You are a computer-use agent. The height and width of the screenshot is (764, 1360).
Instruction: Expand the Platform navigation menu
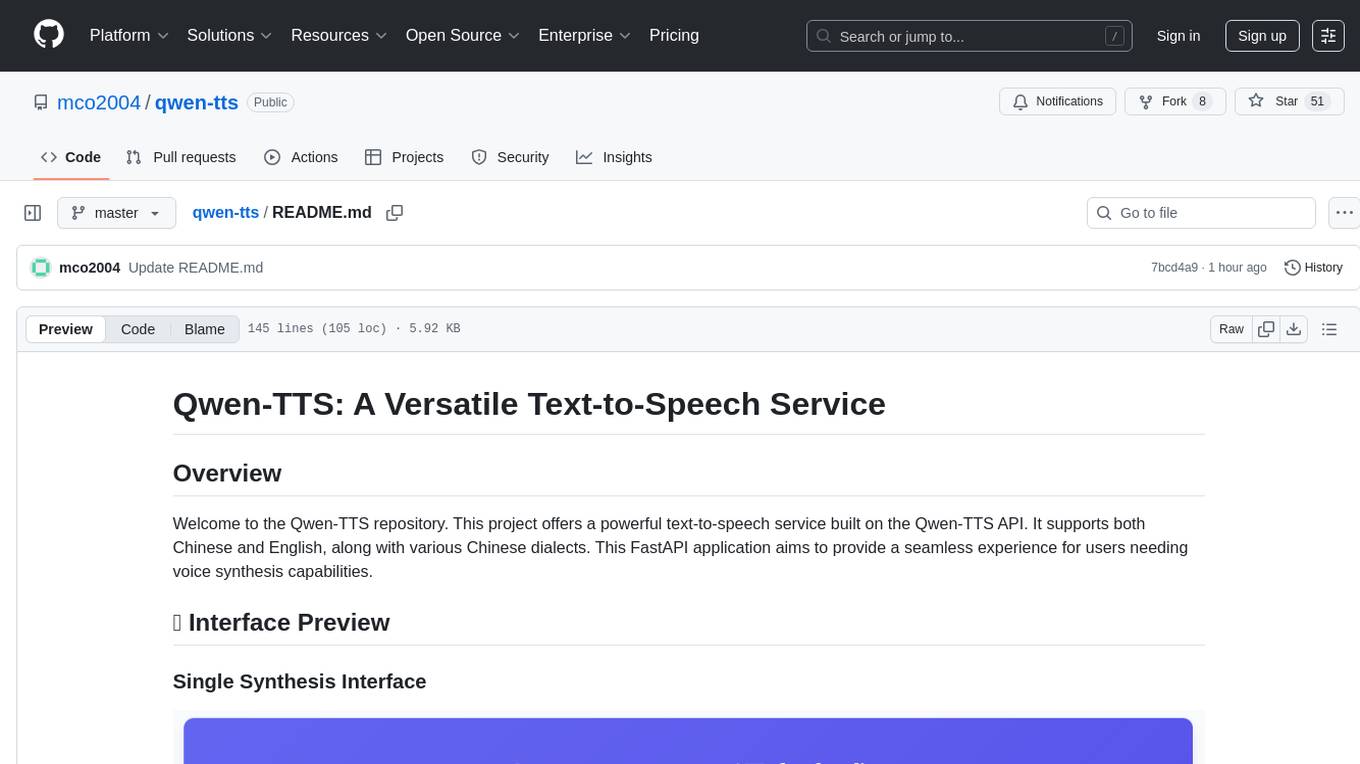(x=129, y=35)
